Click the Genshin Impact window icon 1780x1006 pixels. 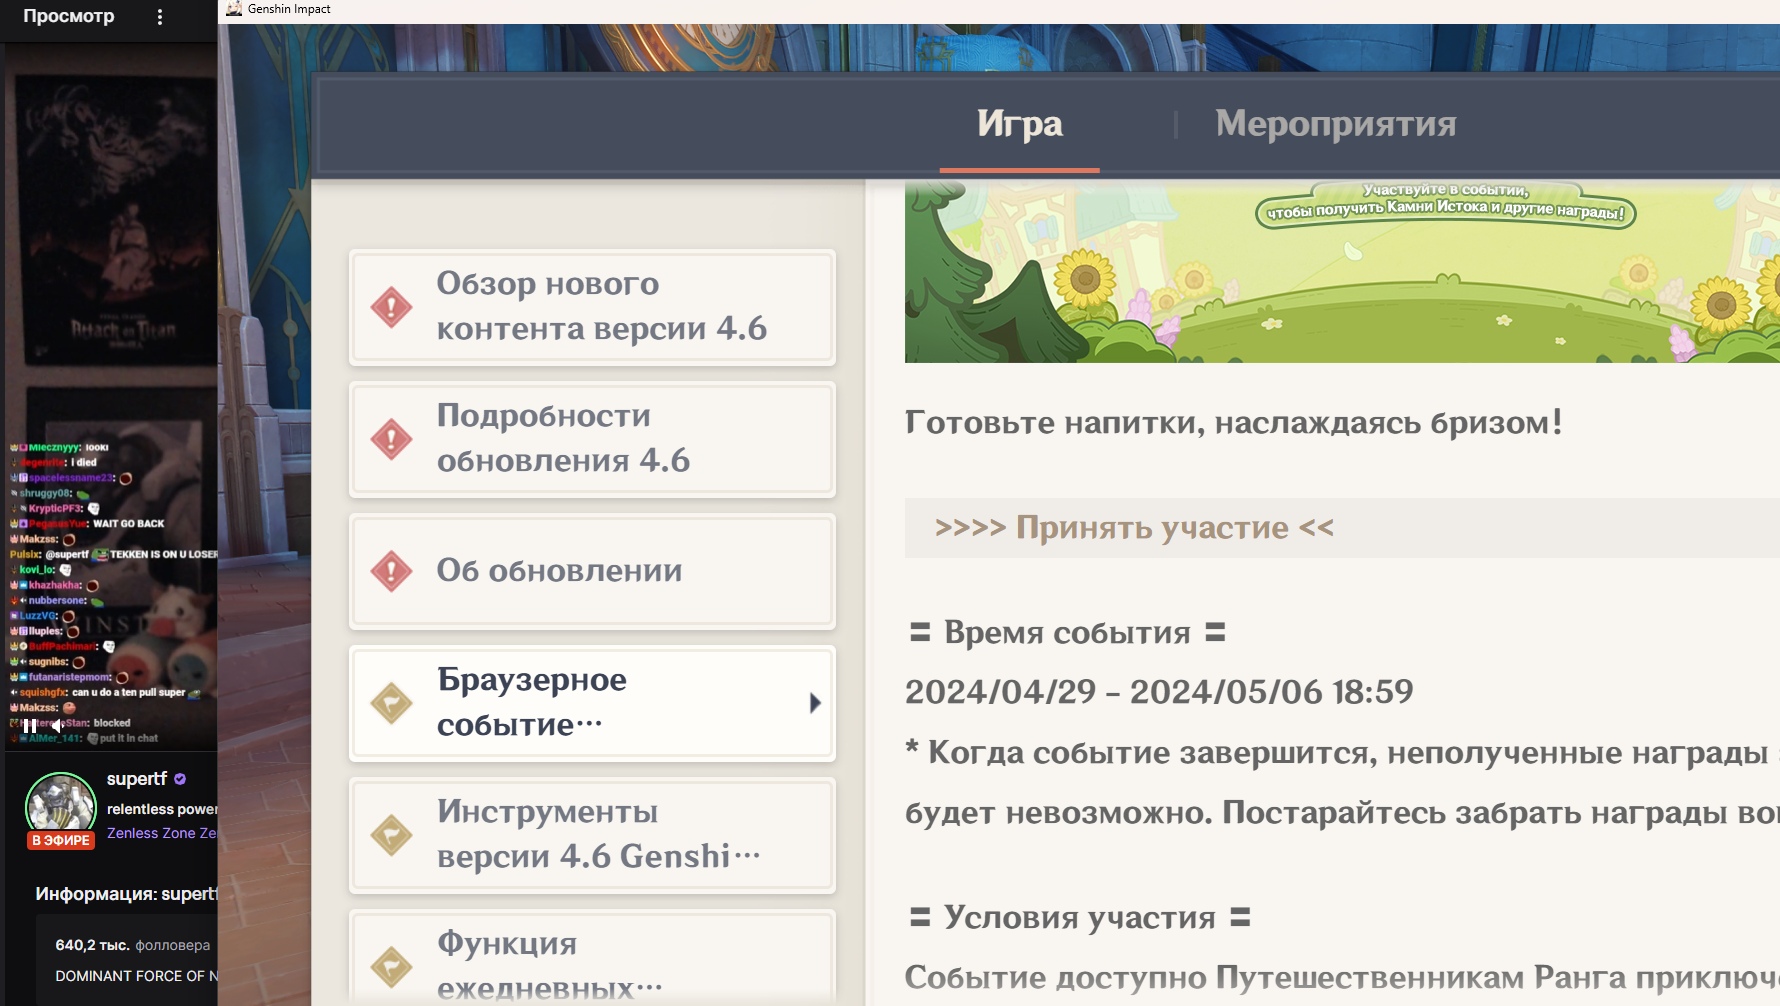click(x=234, y=9)
